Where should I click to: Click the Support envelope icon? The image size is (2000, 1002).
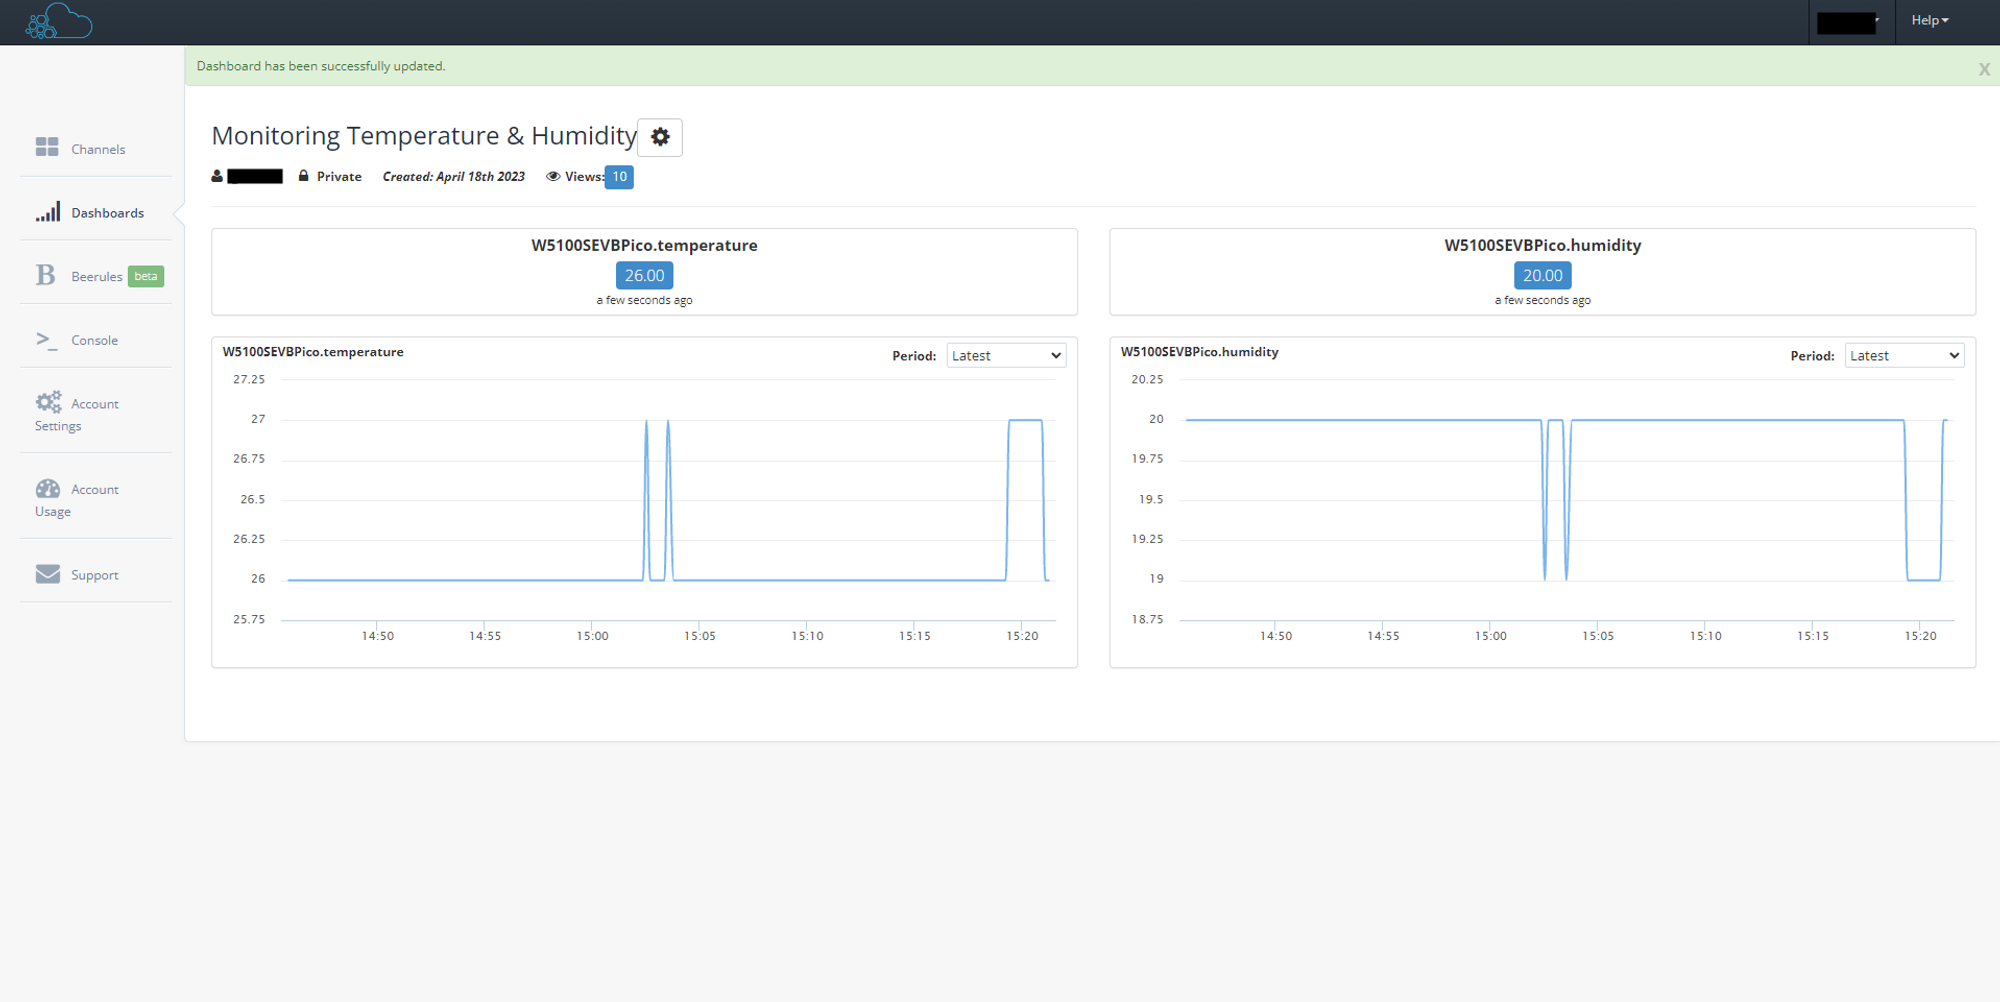pyautogui.click(x=48, y=574)
